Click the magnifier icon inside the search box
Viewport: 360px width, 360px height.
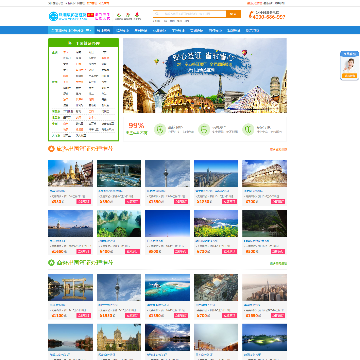coord(156,14)
